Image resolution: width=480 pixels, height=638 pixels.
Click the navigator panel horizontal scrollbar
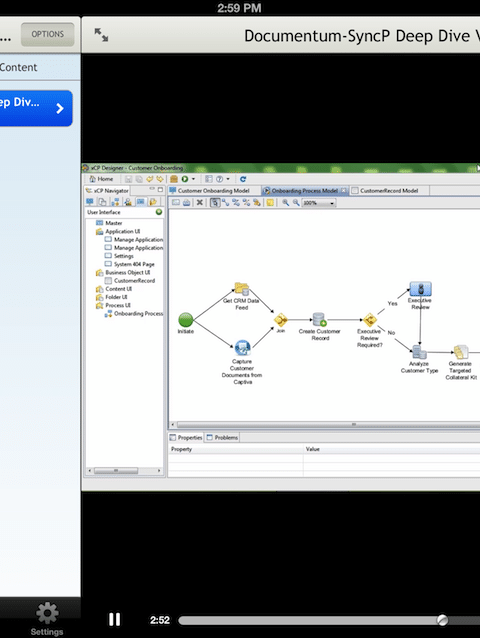tap(116, 471)
